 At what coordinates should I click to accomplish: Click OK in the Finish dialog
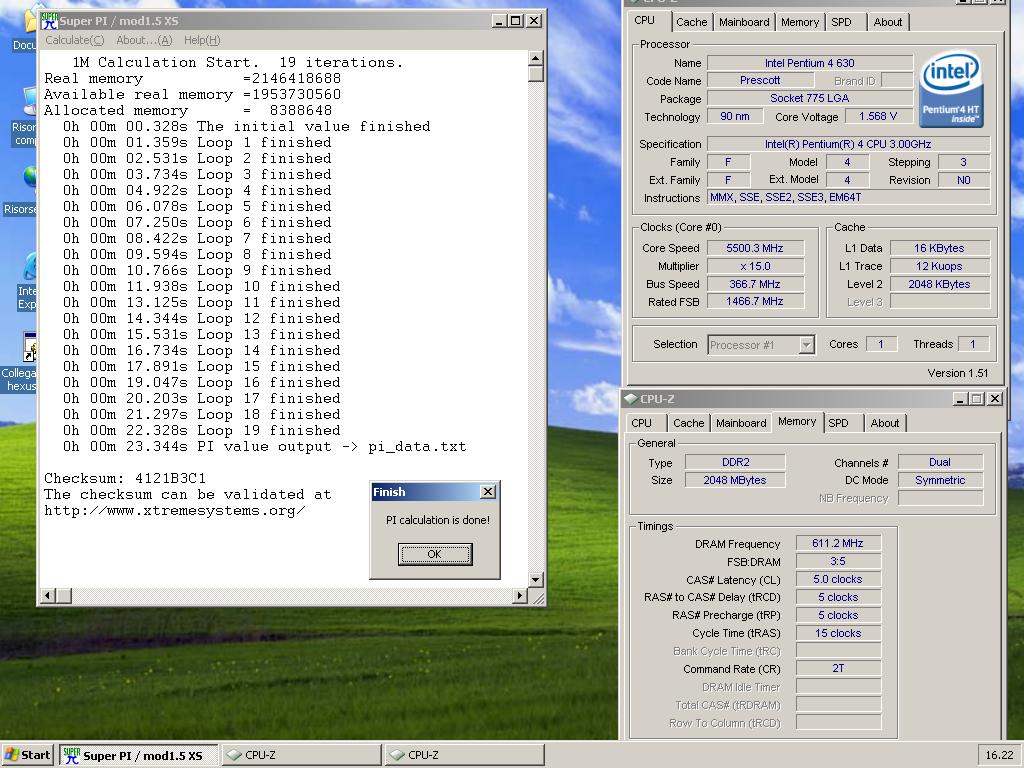click(x=435, y=554)
